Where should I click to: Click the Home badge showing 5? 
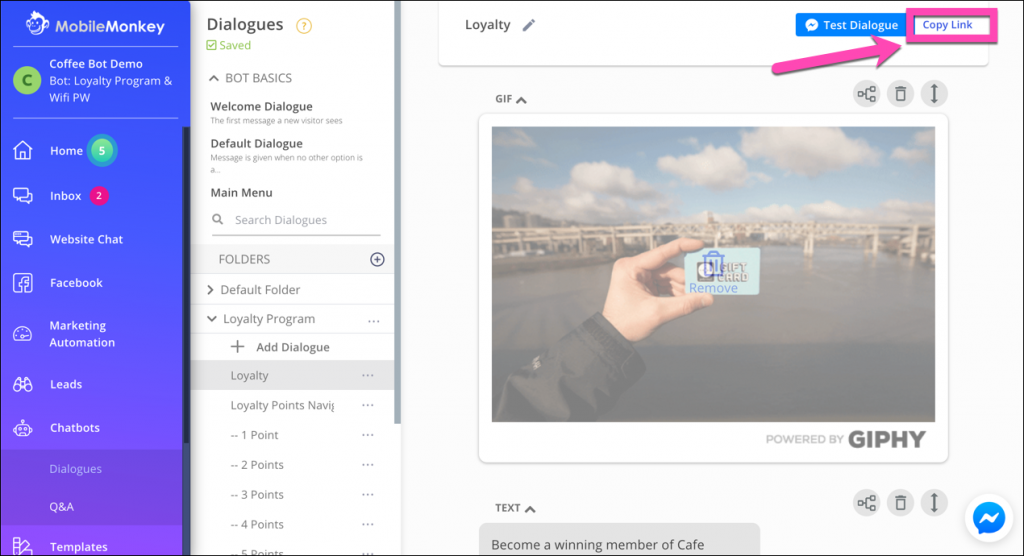coord(102,150)
